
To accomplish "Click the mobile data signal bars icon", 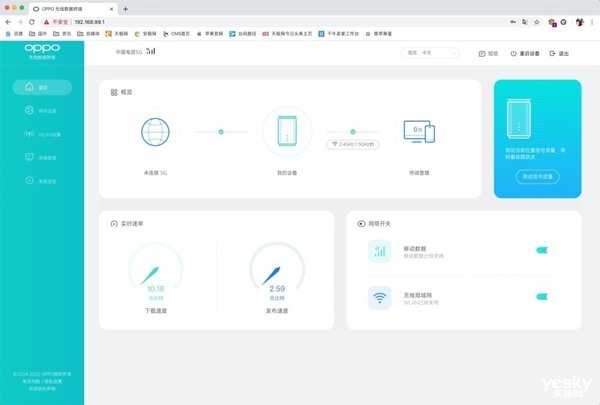I will (380, 251).
